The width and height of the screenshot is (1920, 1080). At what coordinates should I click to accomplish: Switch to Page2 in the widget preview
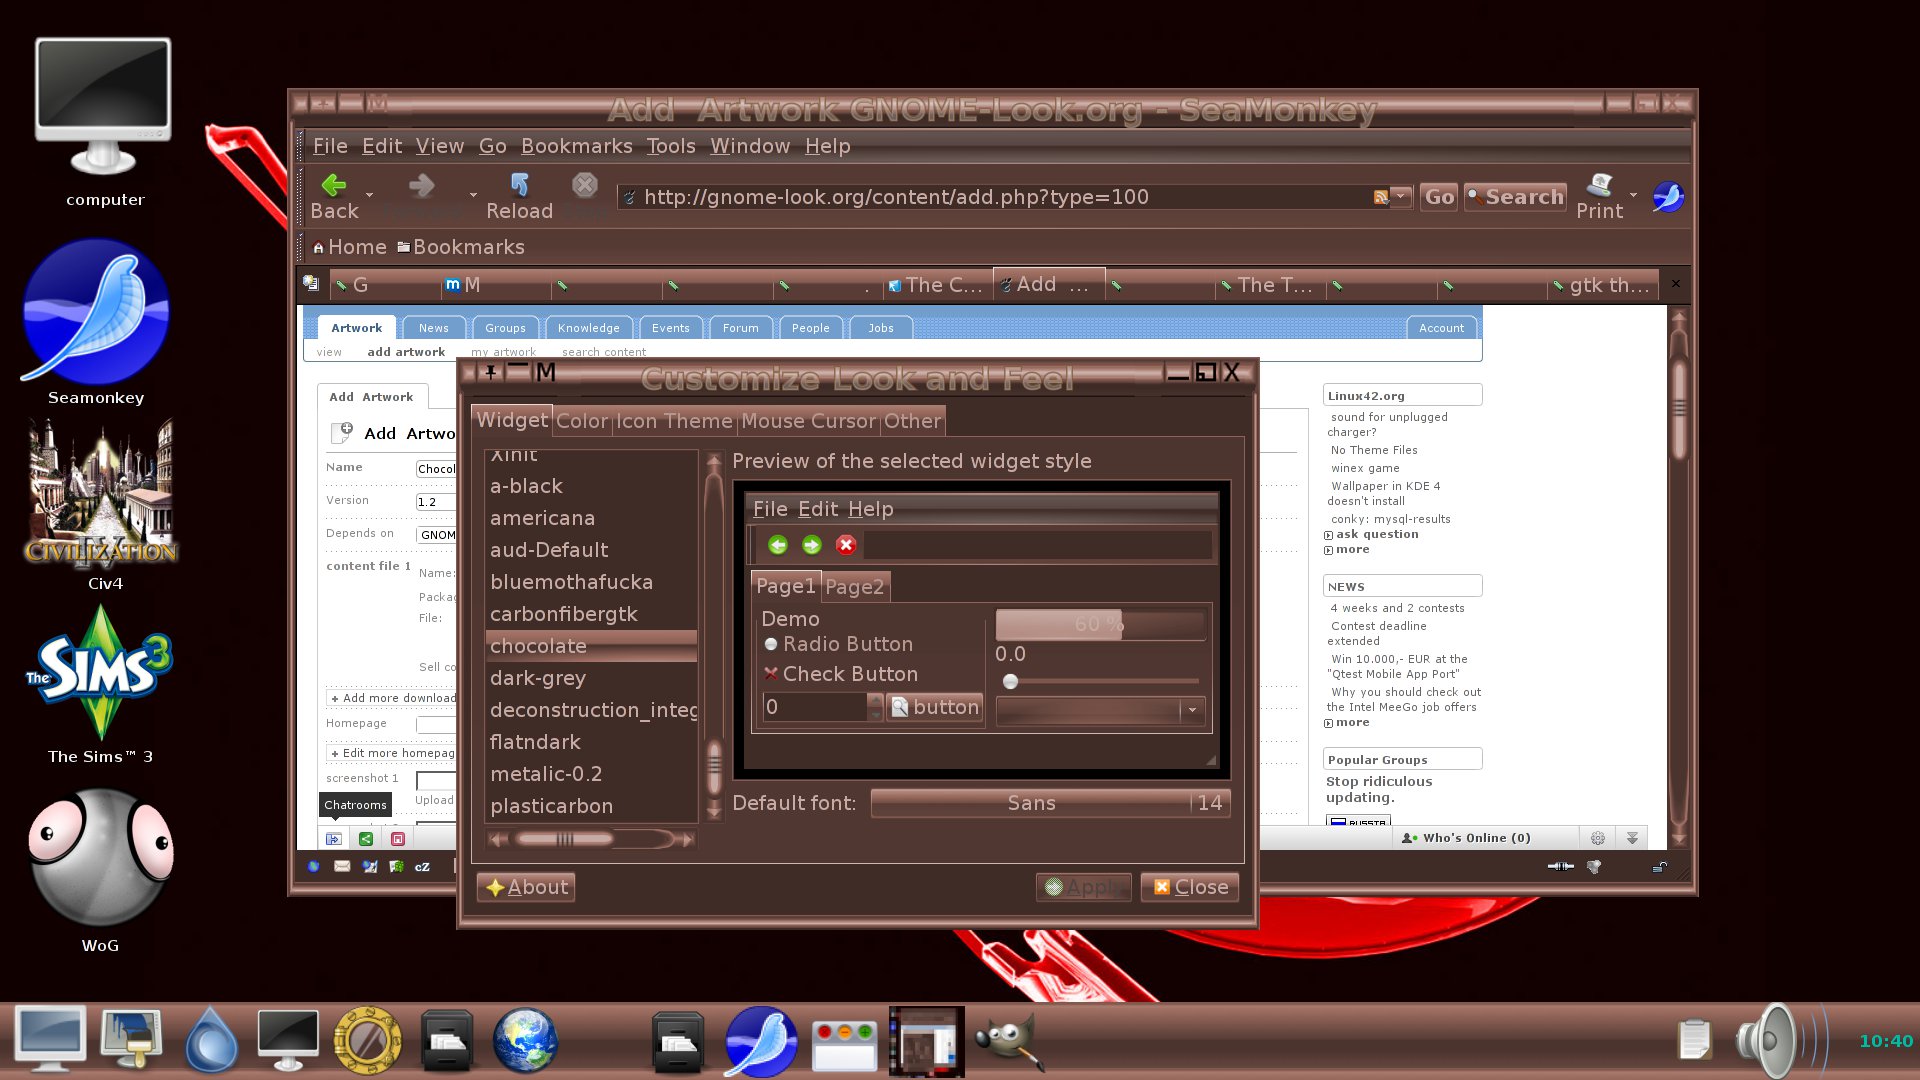pos(854,587)
